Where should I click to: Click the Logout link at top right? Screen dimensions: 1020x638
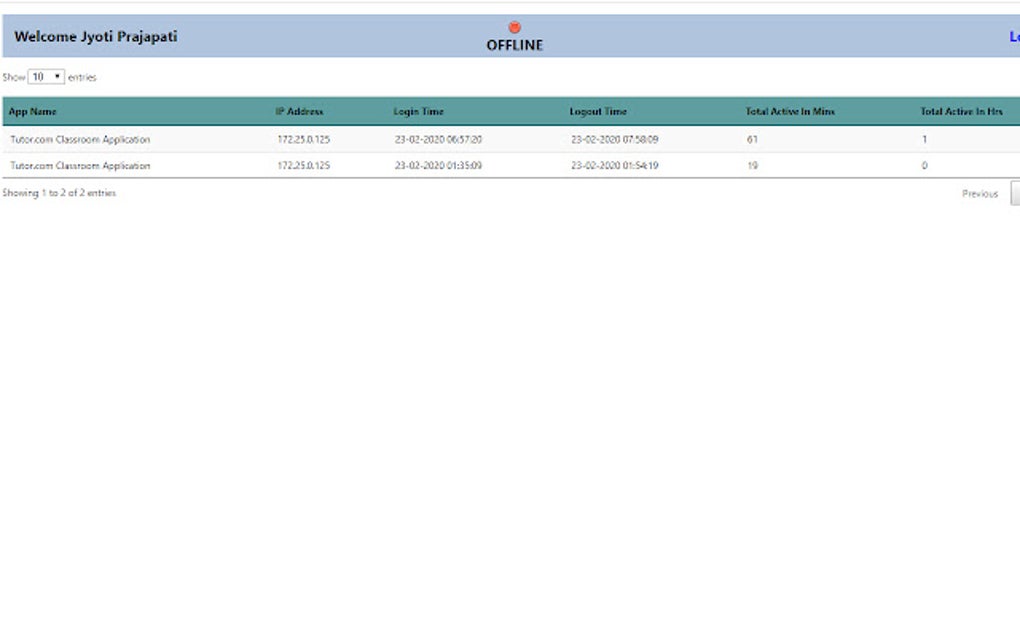pyautogui.click(x=1014, y=36)
